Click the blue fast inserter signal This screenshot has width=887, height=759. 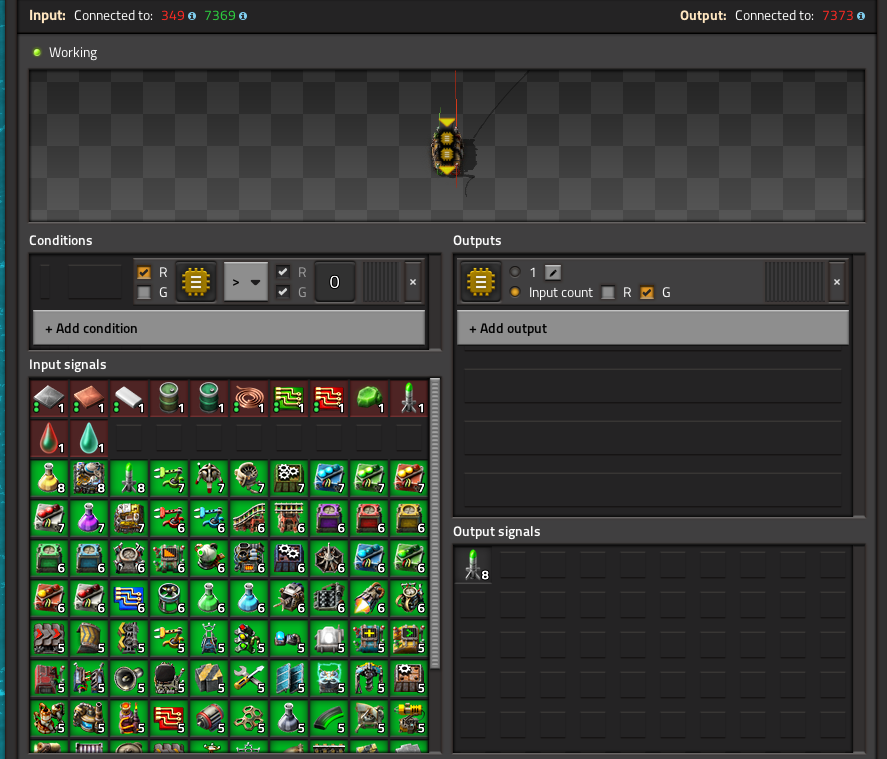[x=209, y=519]
